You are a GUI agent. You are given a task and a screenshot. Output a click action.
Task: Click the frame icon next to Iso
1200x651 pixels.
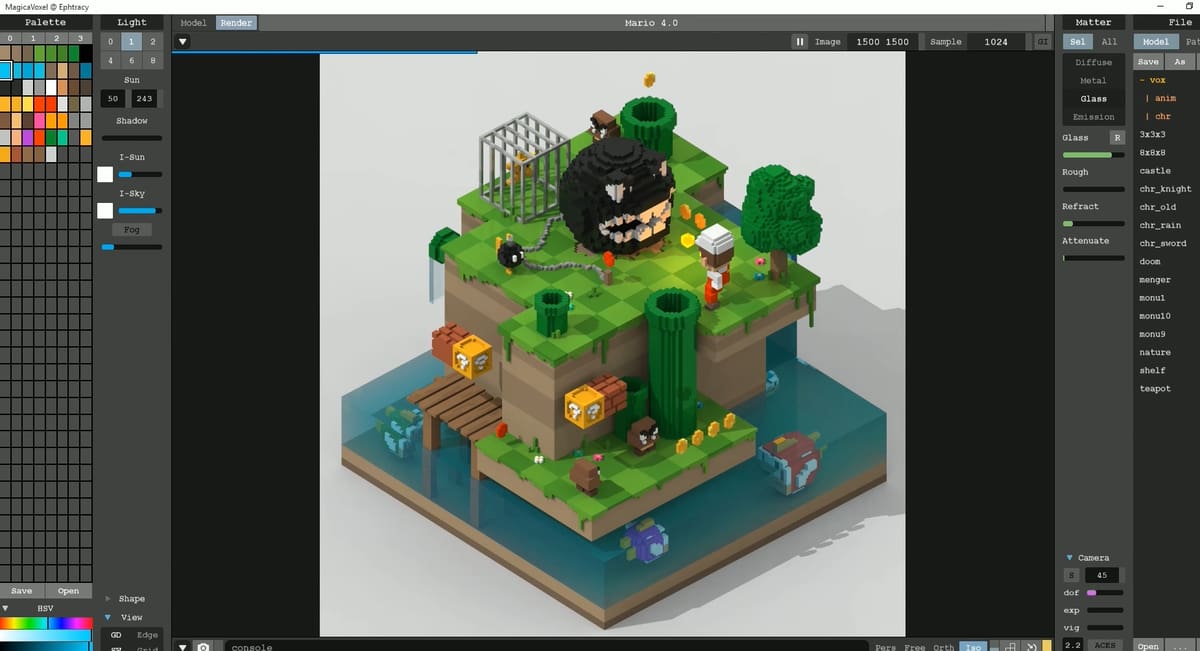[x=1010, y=647]
